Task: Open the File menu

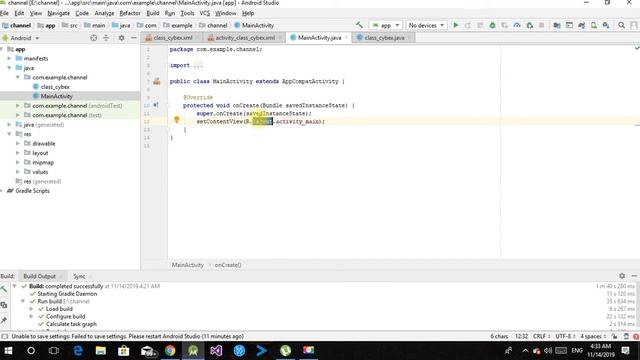Action: (4, 13)
